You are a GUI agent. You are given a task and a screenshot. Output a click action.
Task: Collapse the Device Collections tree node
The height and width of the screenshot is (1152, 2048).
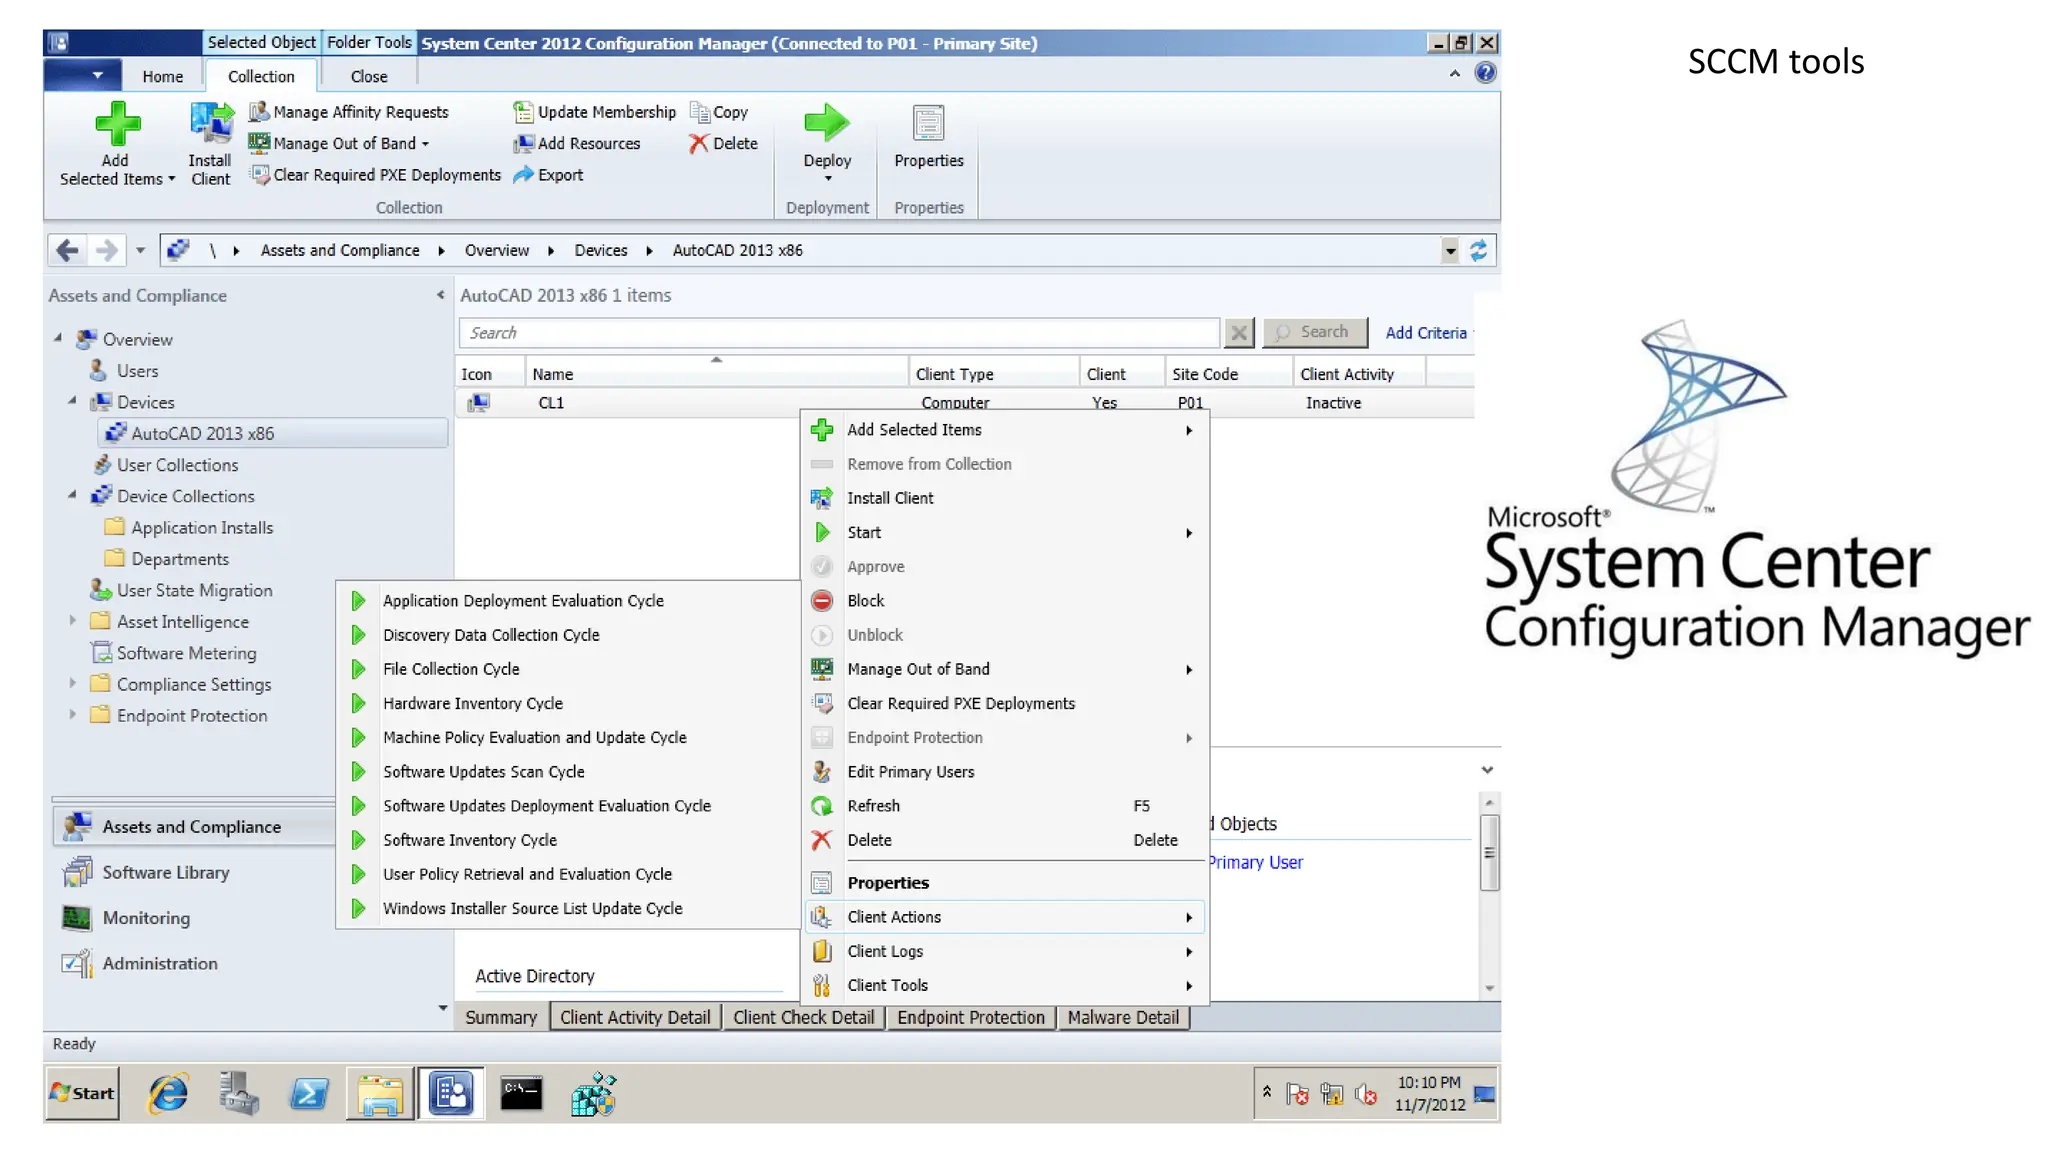tap(72, 495)
